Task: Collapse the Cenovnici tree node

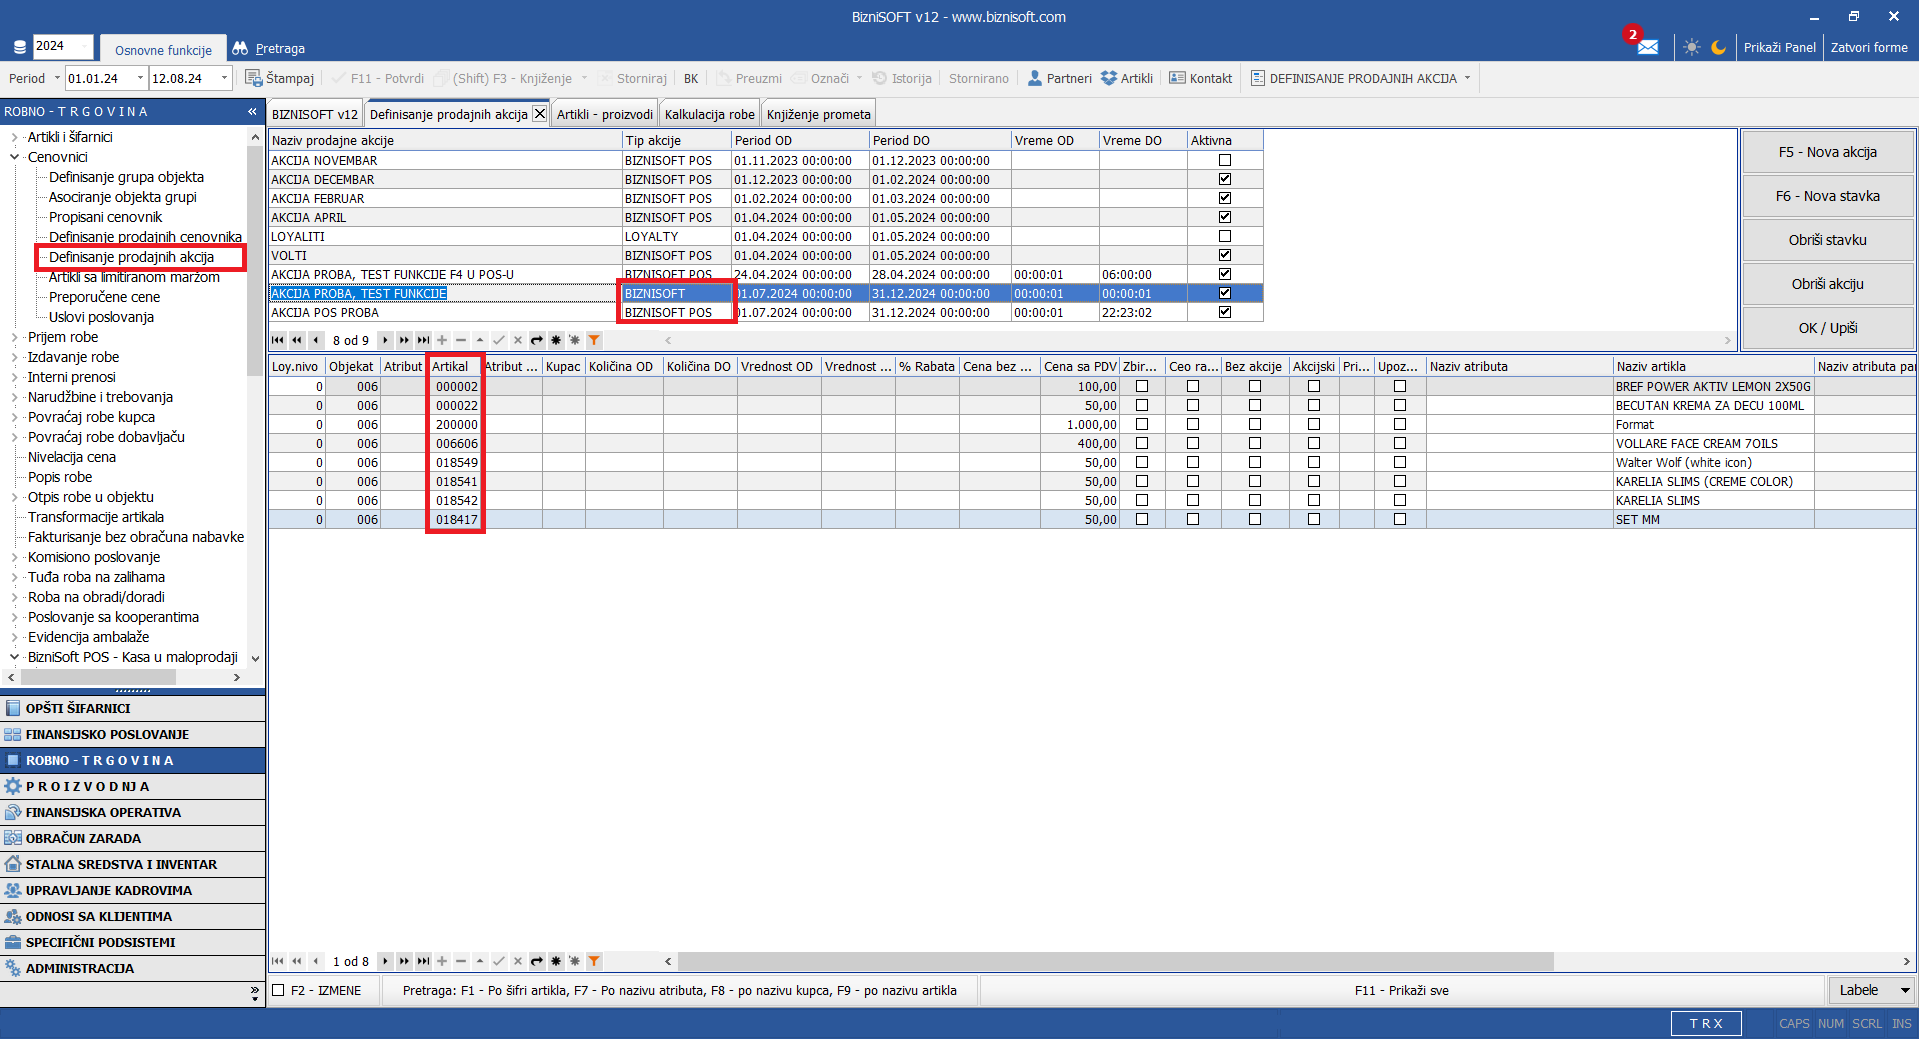Action: coord(14,157)
